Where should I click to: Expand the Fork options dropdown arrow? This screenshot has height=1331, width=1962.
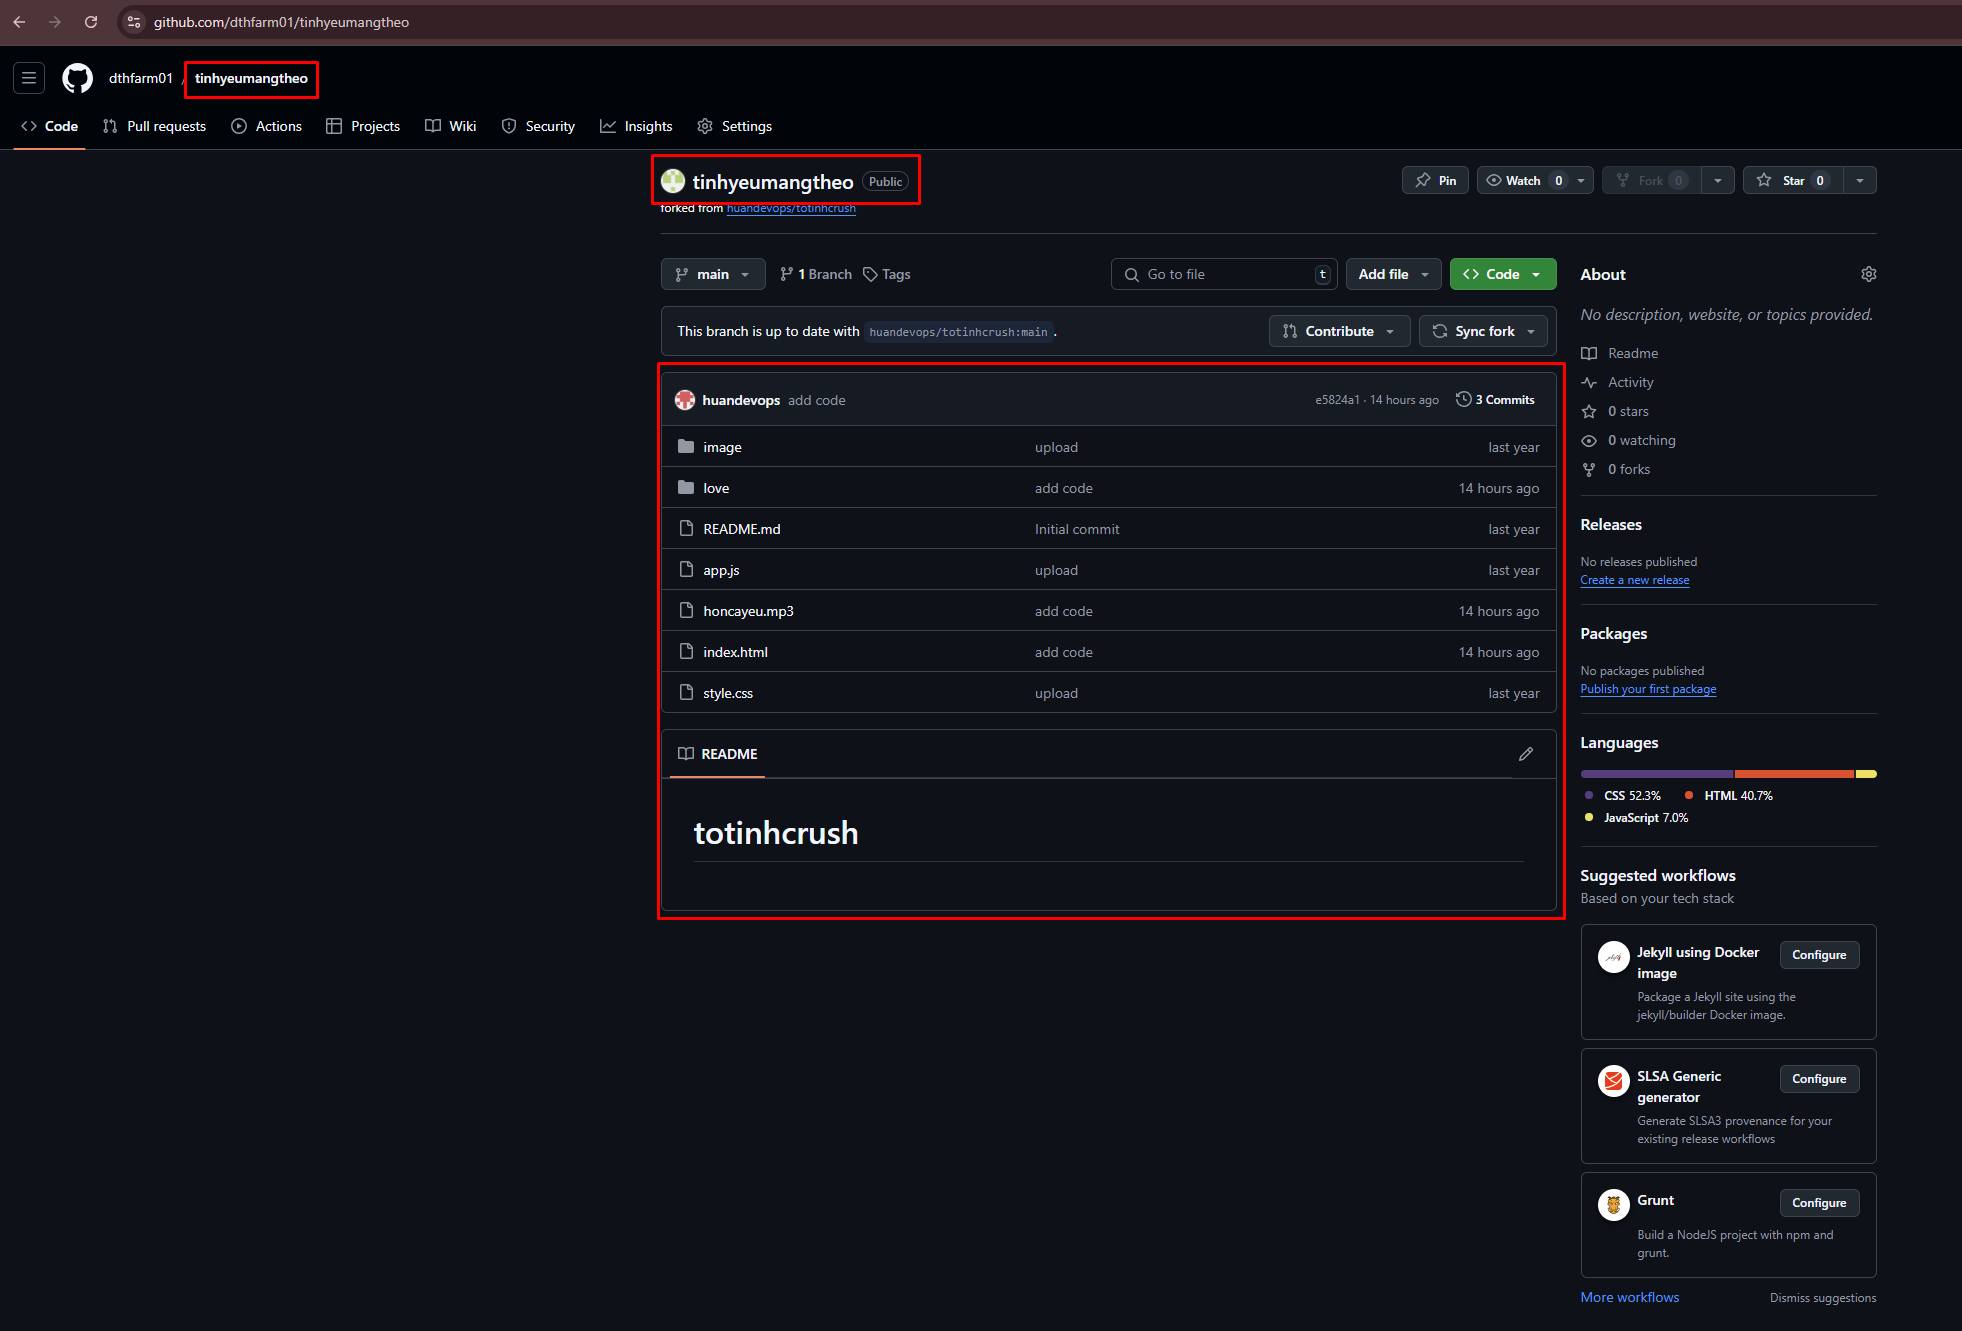pos(1718,181)
